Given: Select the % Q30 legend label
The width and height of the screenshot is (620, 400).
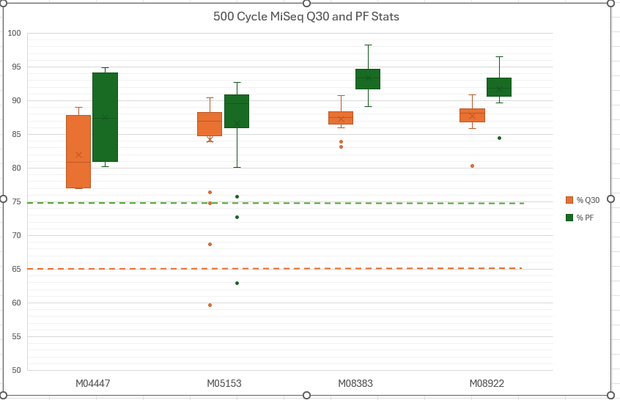Looking at the screenshot, I should (588, 200).
